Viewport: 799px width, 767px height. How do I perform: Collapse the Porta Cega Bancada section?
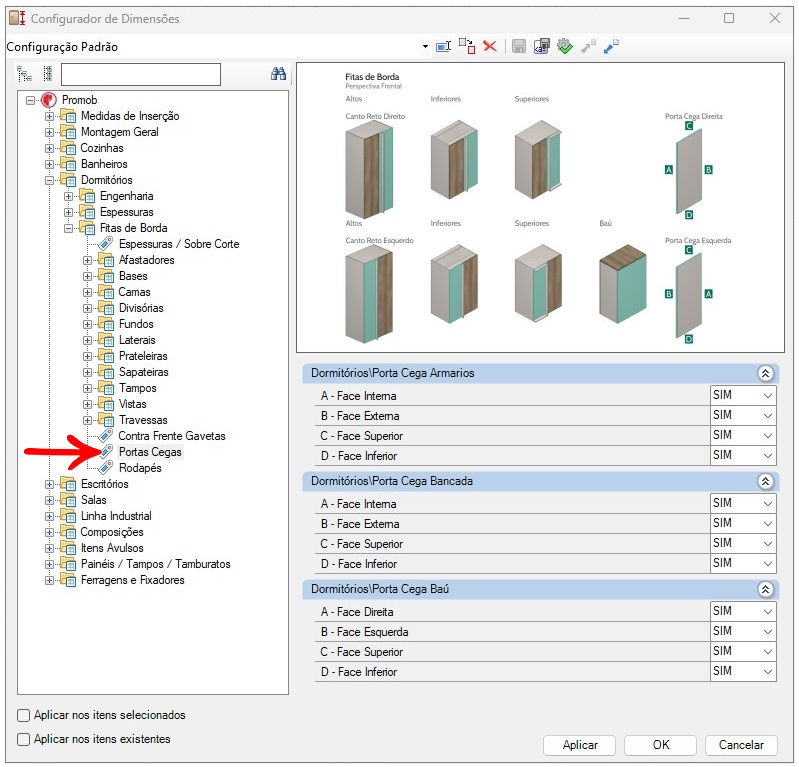pyautogui.click(x=765, y=481)
